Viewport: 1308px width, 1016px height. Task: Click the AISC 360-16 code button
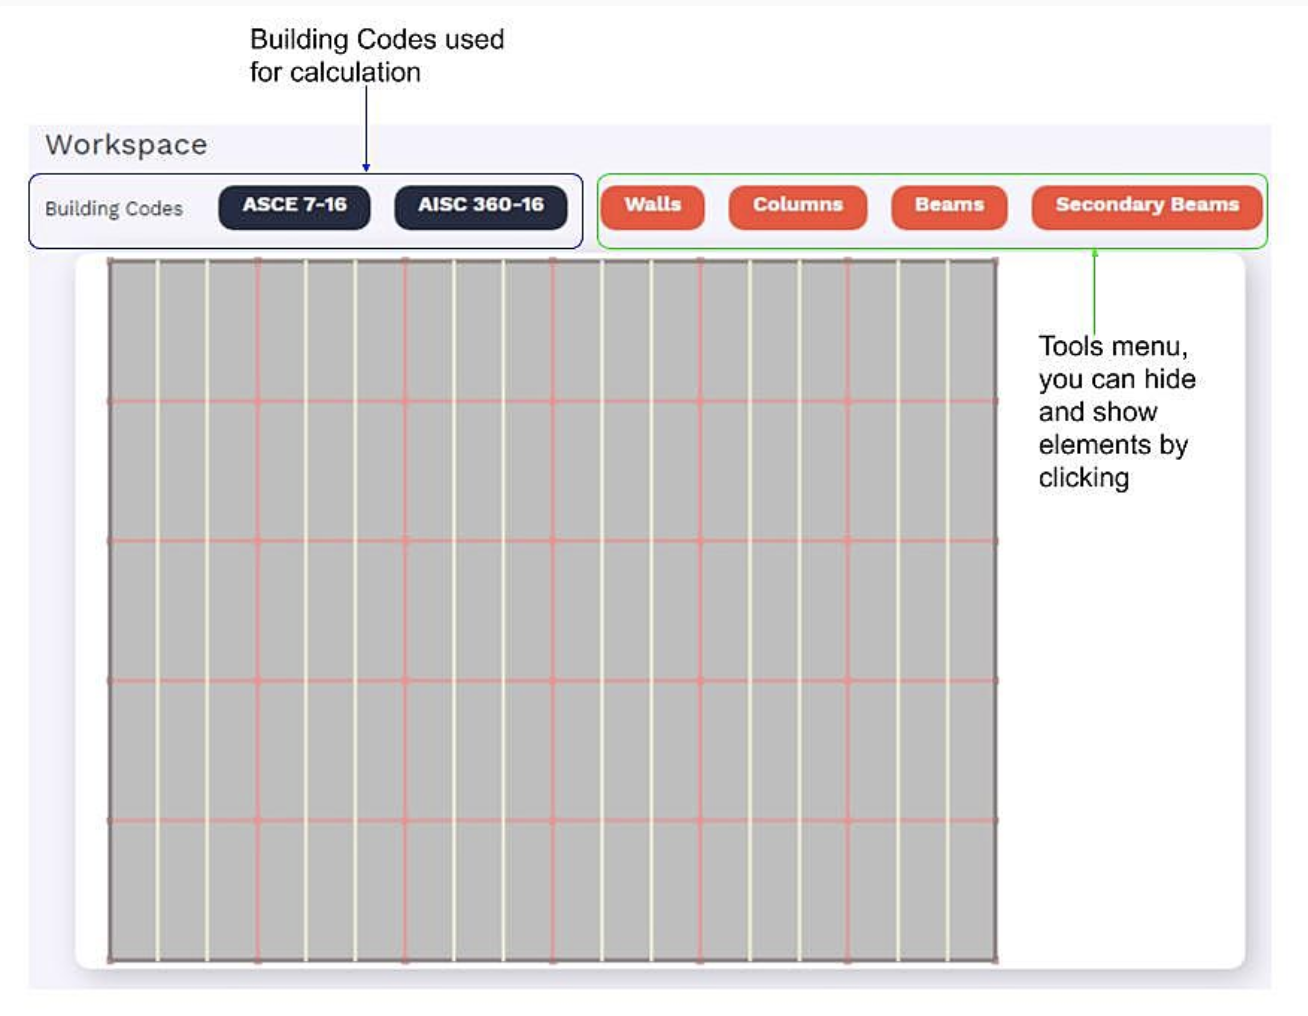pyautogui.click(x=480, y=206)
